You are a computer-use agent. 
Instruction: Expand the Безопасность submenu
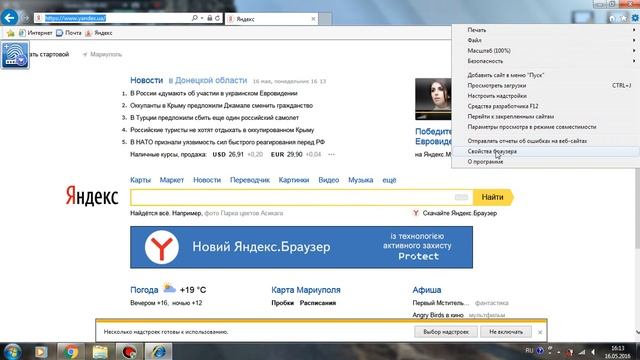tap(546, 61)
